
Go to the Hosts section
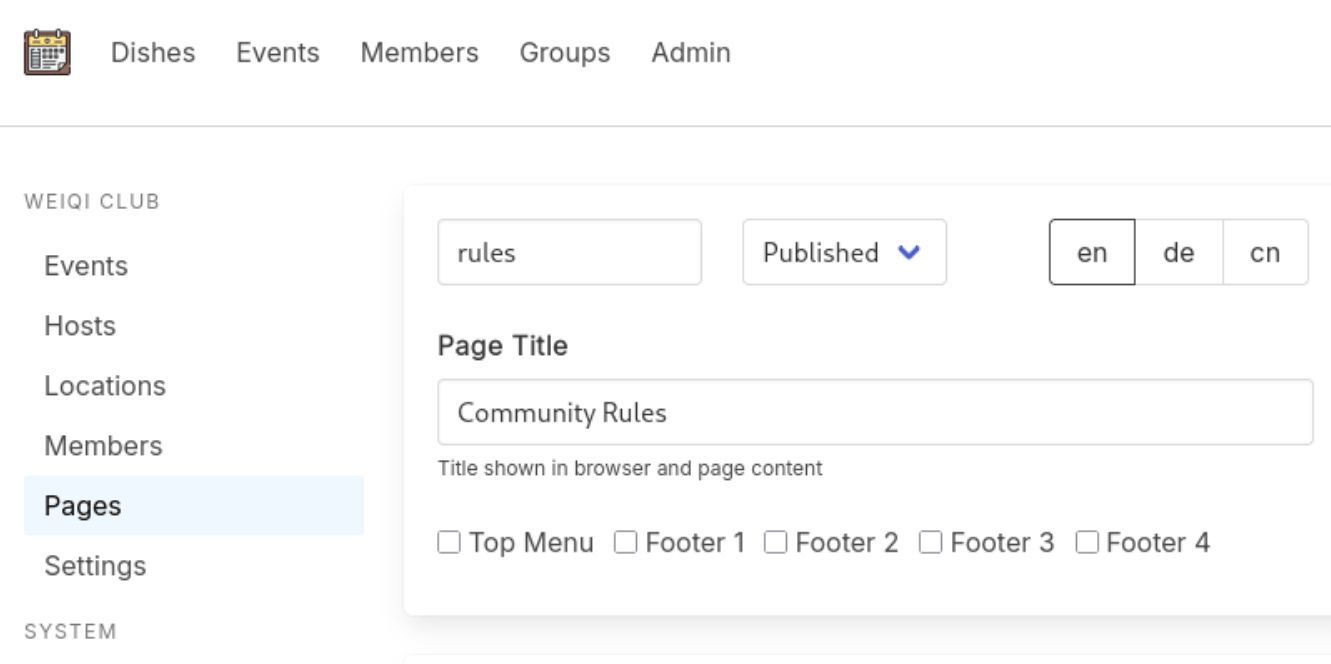79,326
